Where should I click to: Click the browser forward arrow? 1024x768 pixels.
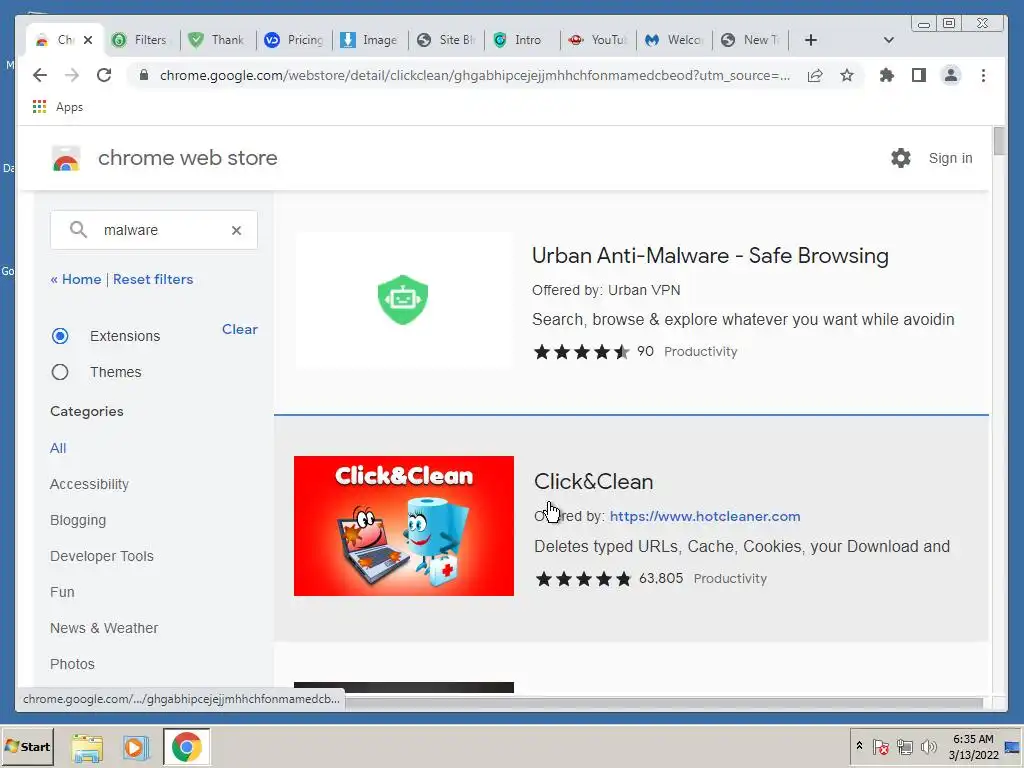click(x=72, y=75)
